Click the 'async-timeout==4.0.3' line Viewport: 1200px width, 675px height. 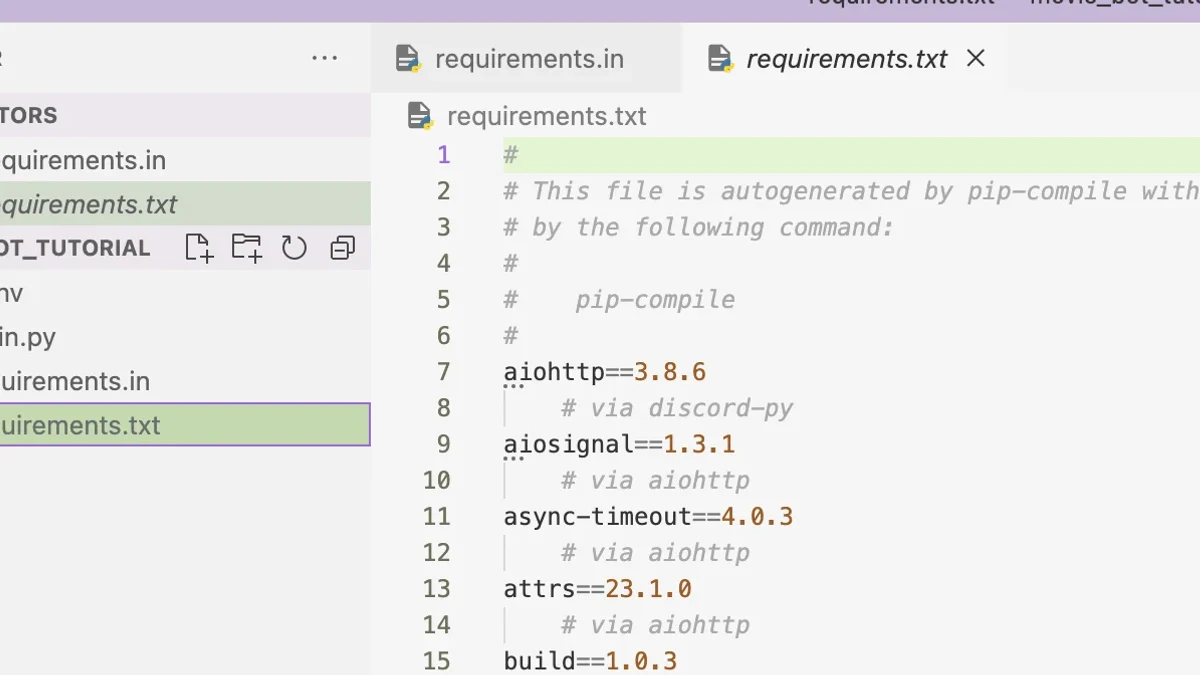[649, 516]
